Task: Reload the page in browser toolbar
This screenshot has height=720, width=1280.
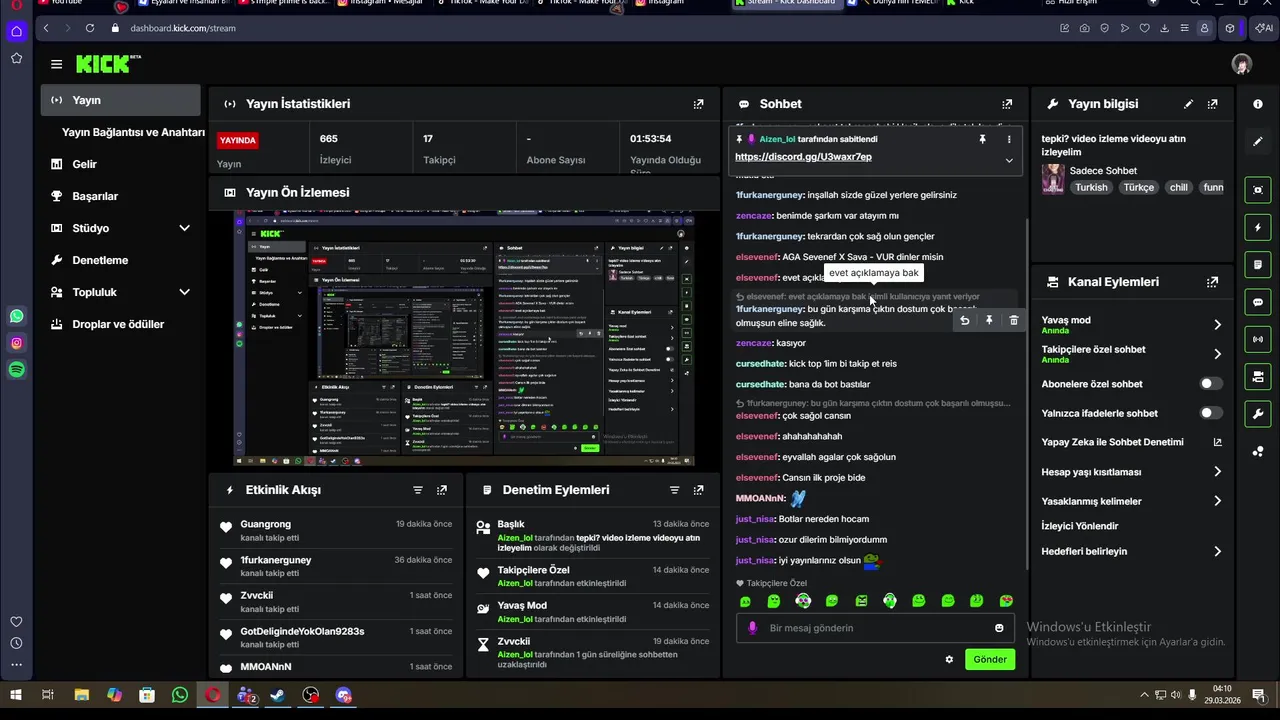Action: coord(90,28)
